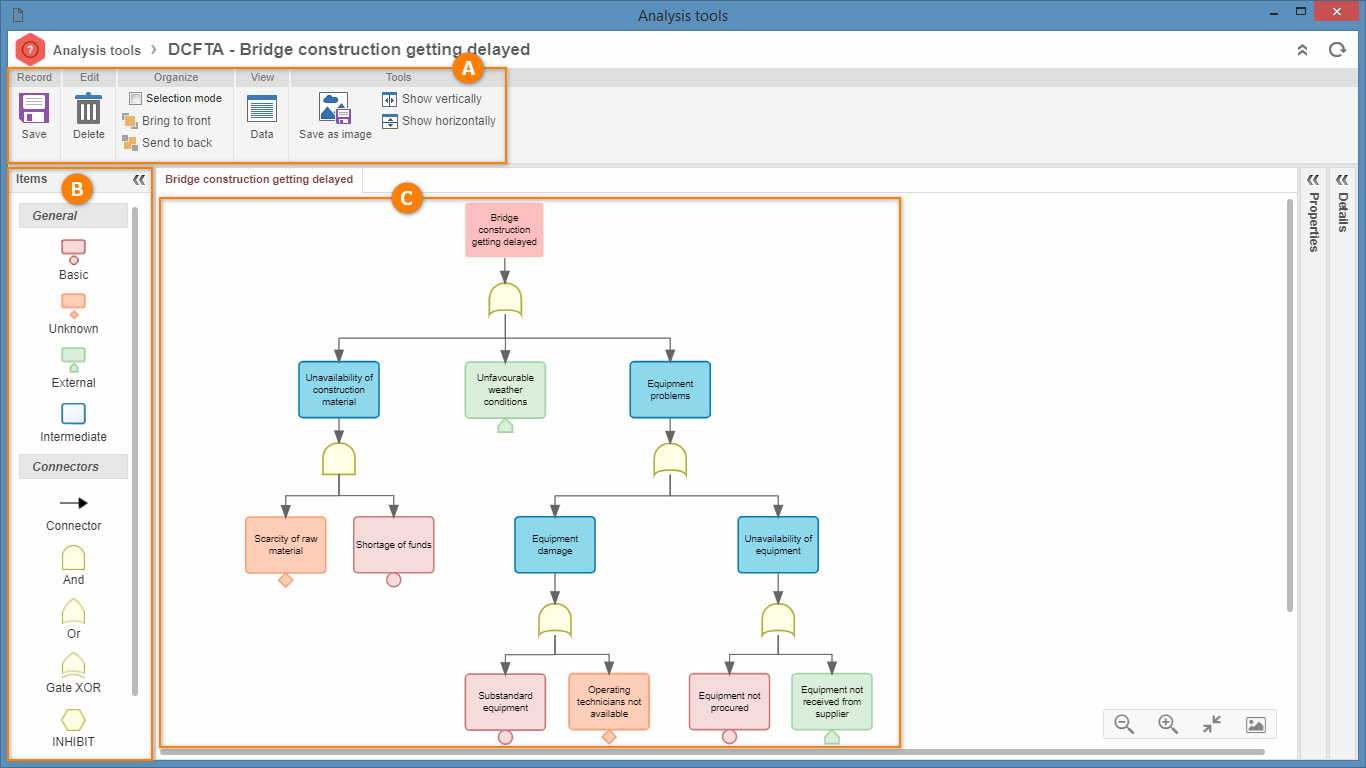Image resolution: width=1366 pixels, height=768 pixels.
Task: Click Show horizontally tool
Action: 439,121
